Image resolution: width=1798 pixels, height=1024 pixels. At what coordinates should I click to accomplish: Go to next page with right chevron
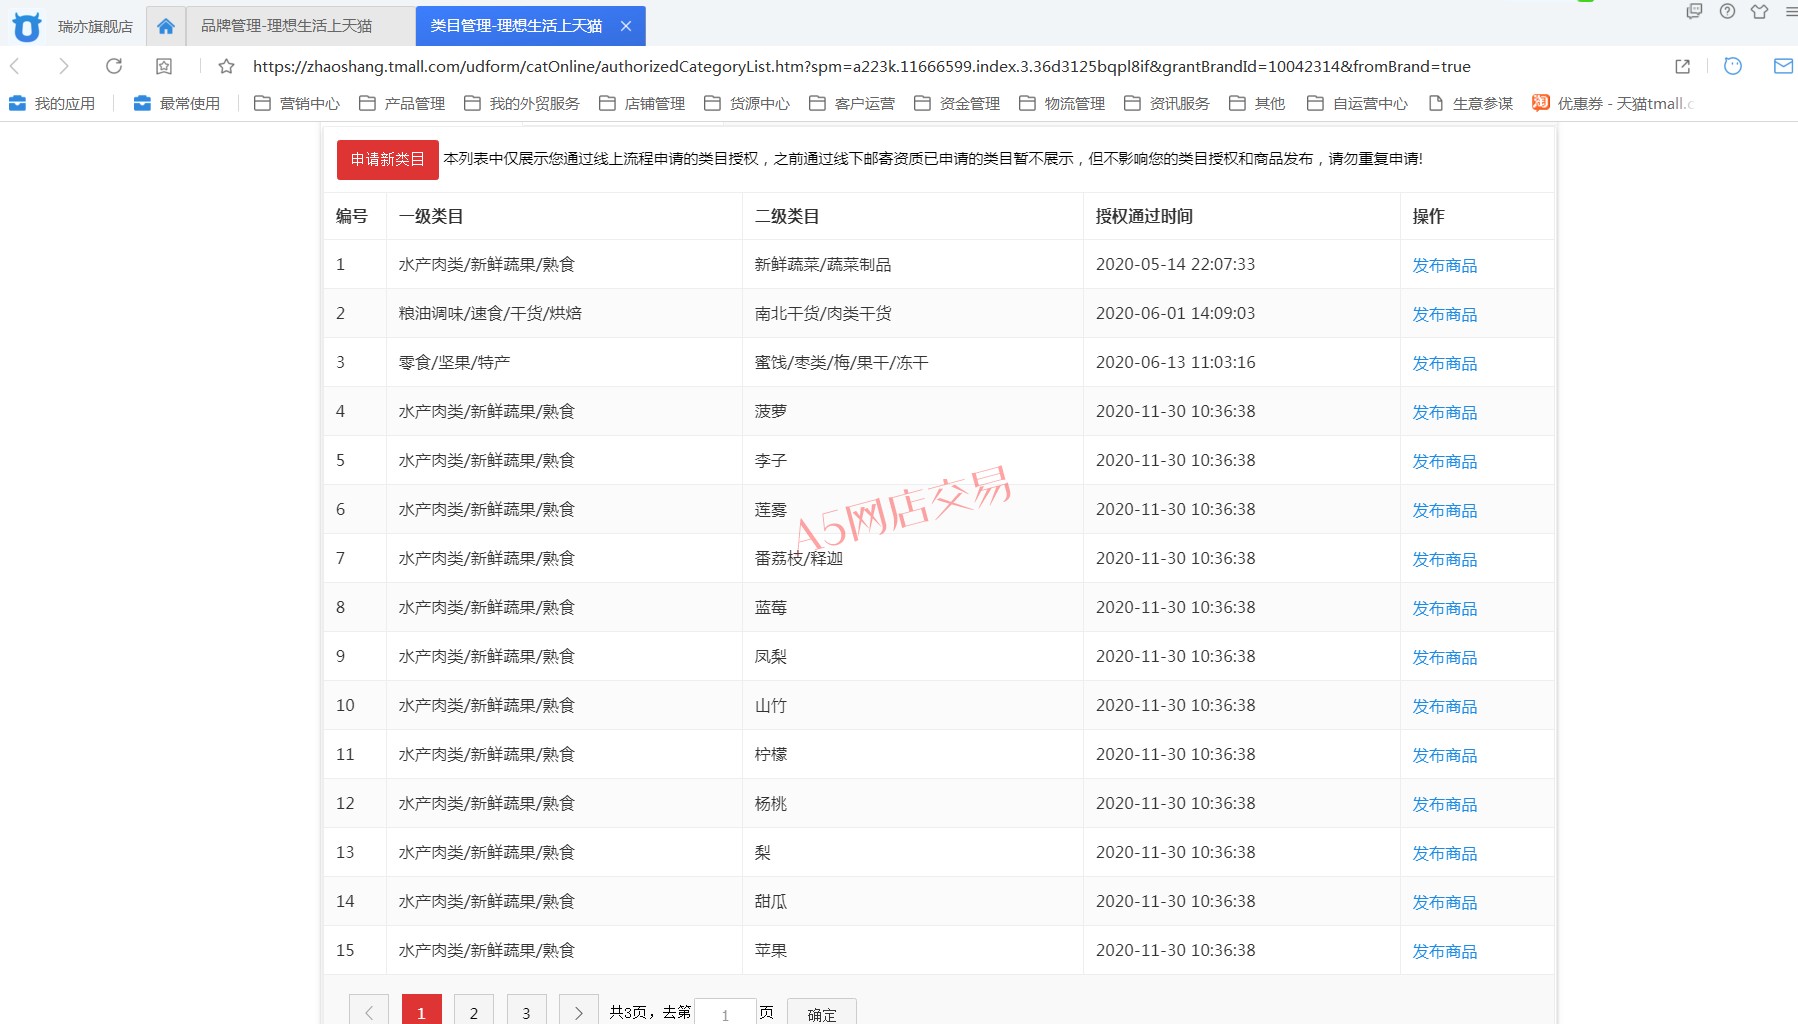pyautogui.click(x=579, y=1011)
